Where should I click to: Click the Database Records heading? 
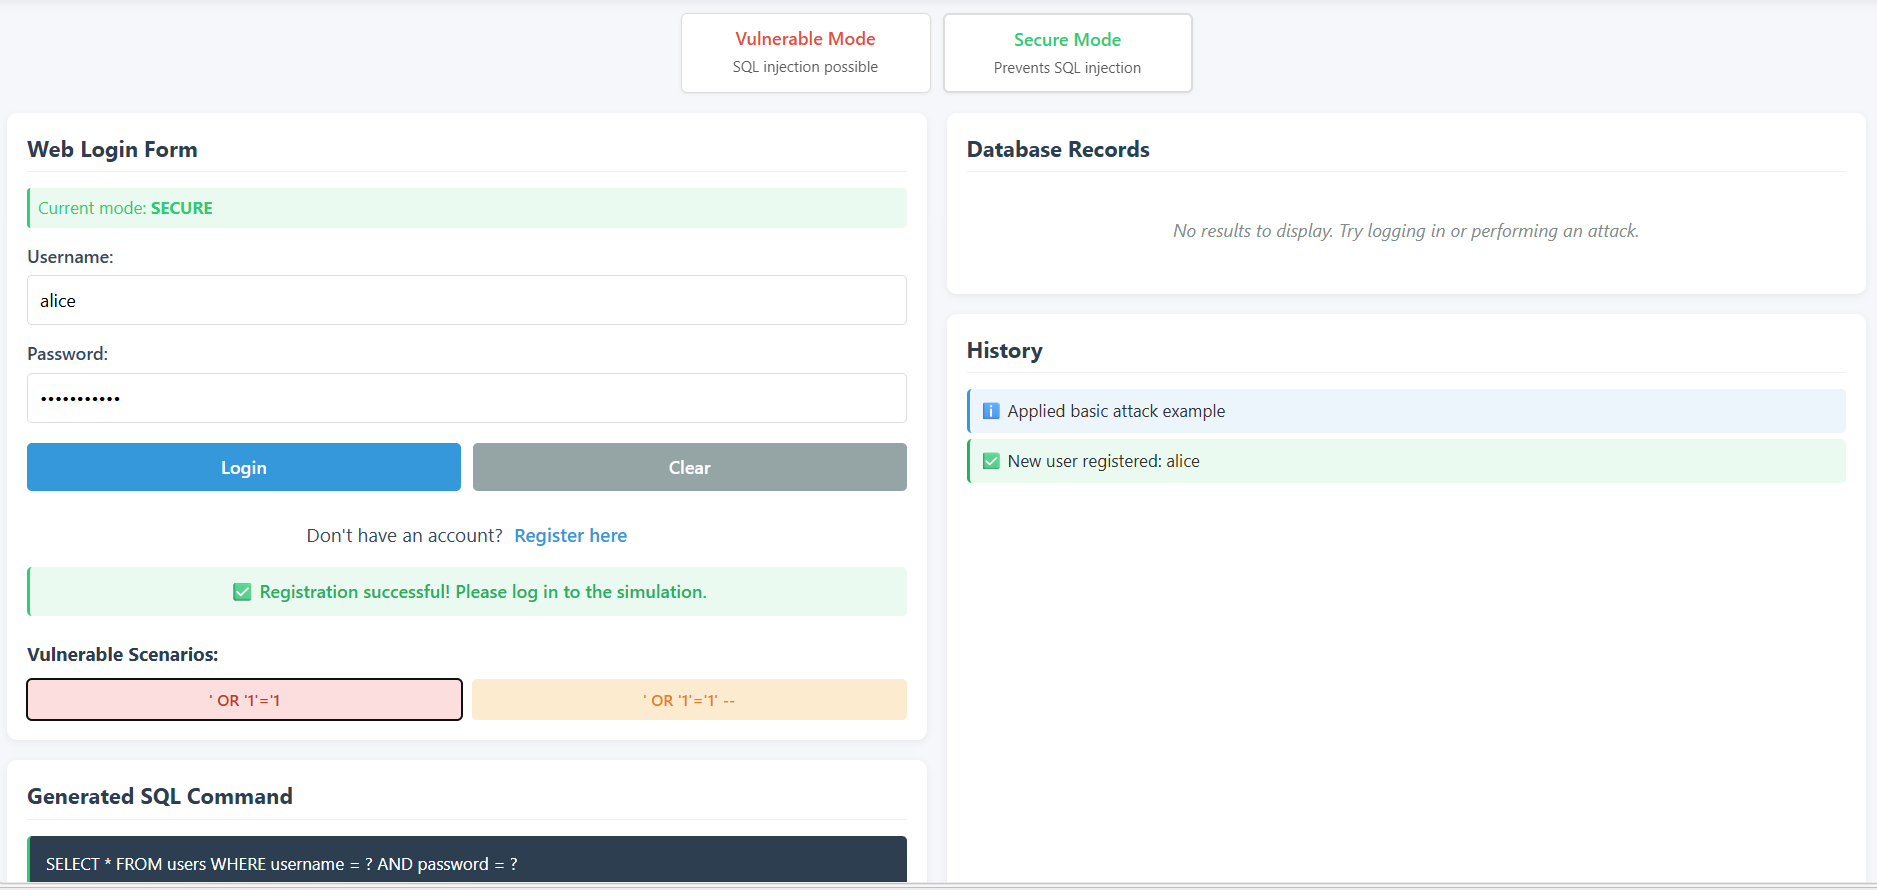click(x=1057, y=150)
